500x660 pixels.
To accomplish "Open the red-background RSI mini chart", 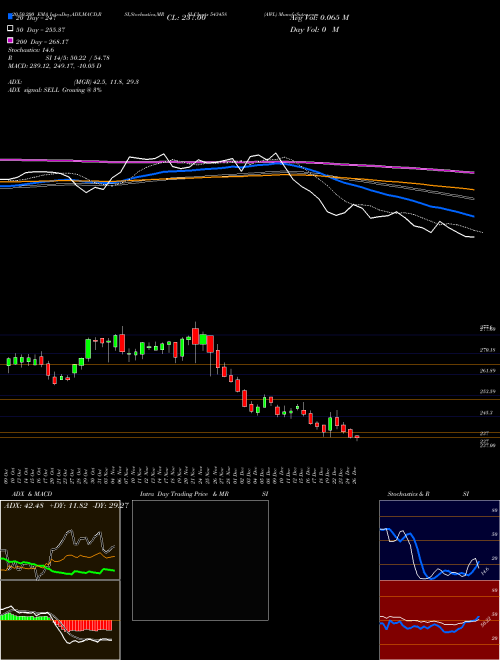I will pyautogui.click(x=439, y=620).
